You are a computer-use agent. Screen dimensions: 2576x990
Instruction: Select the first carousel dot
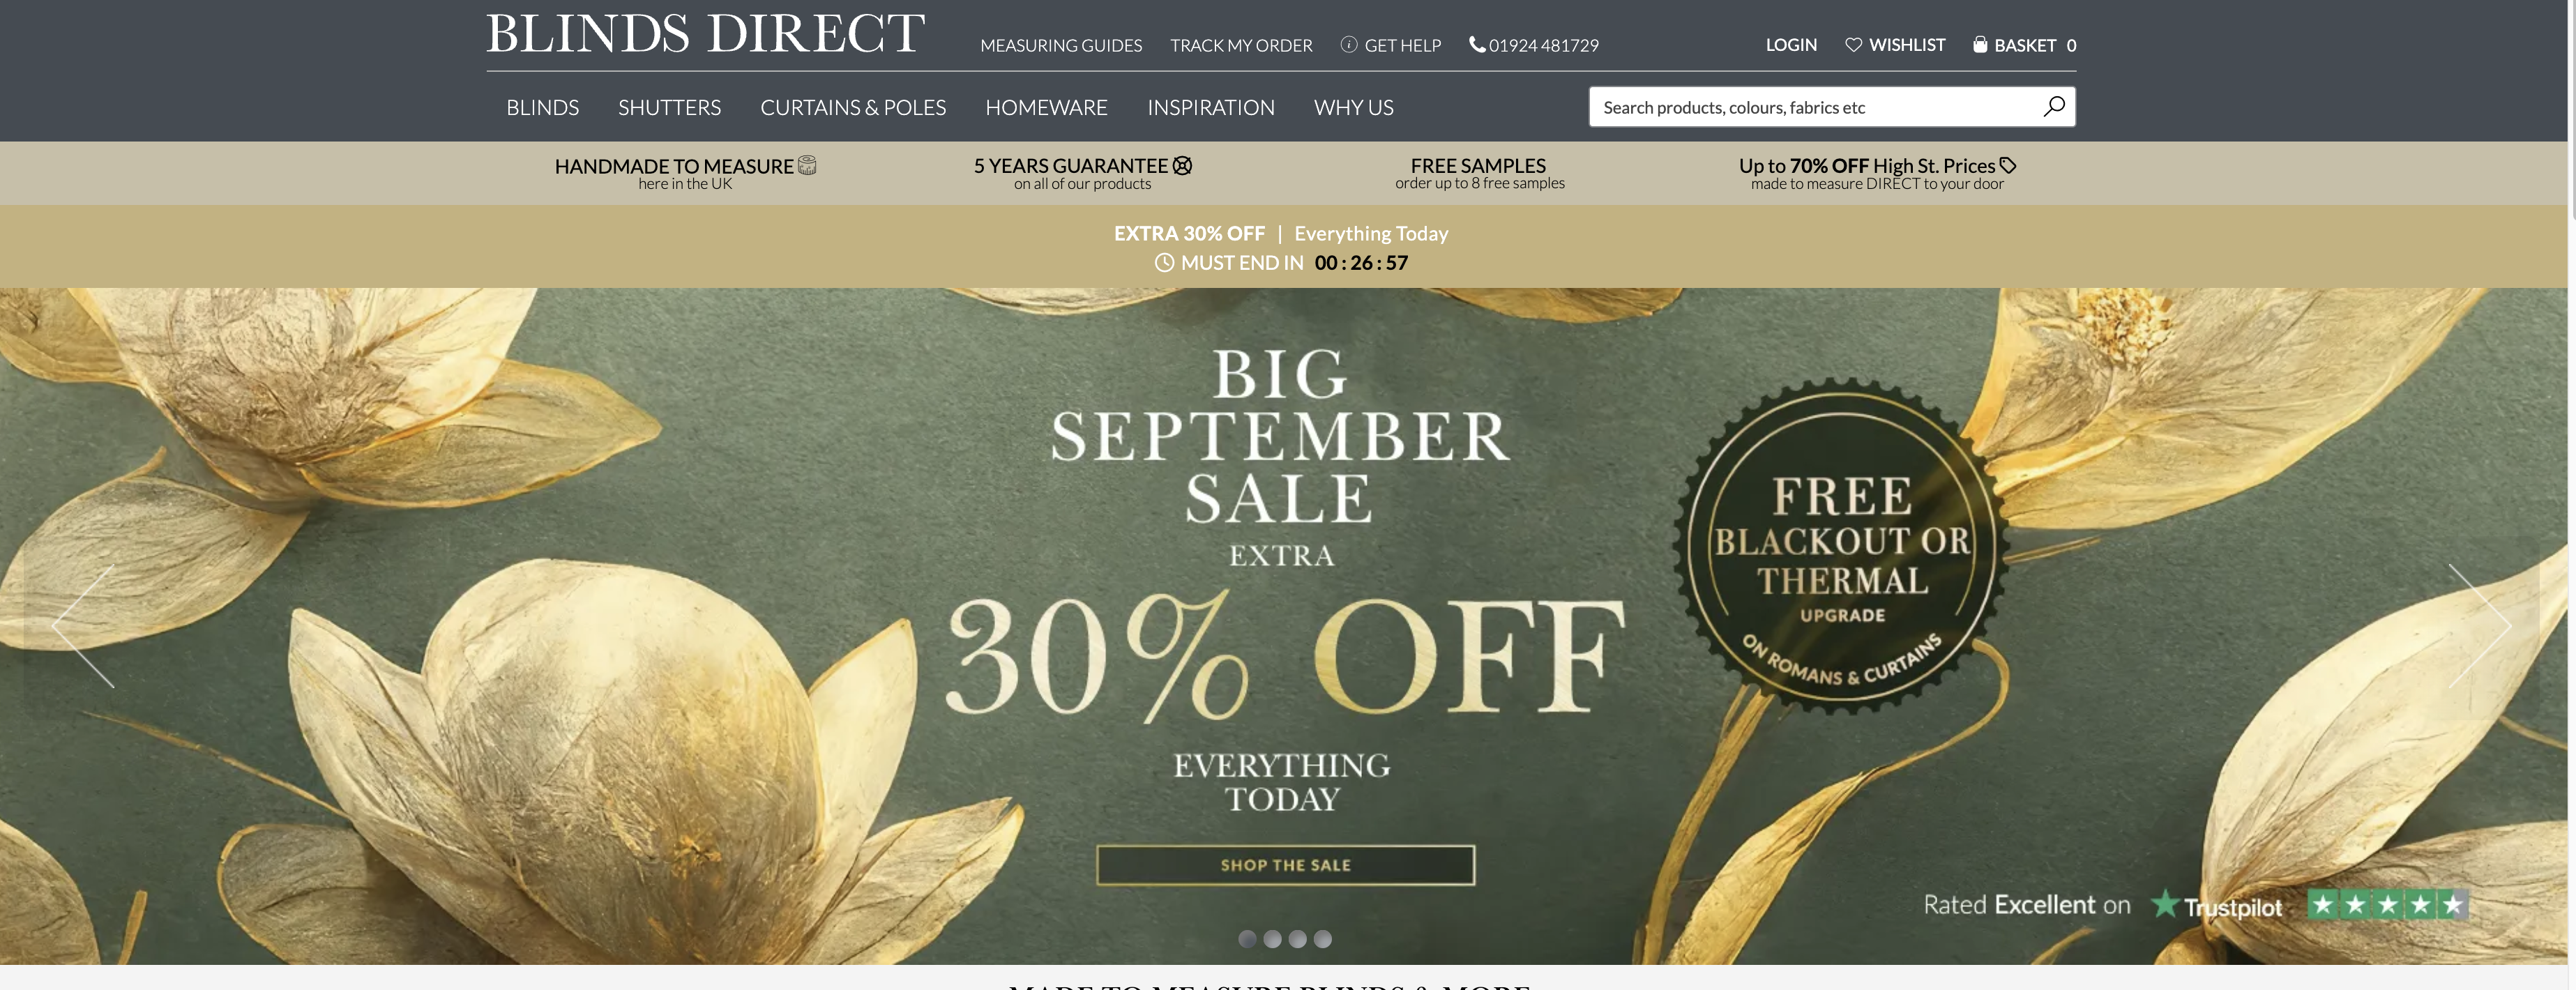[x=1247, y=939]
